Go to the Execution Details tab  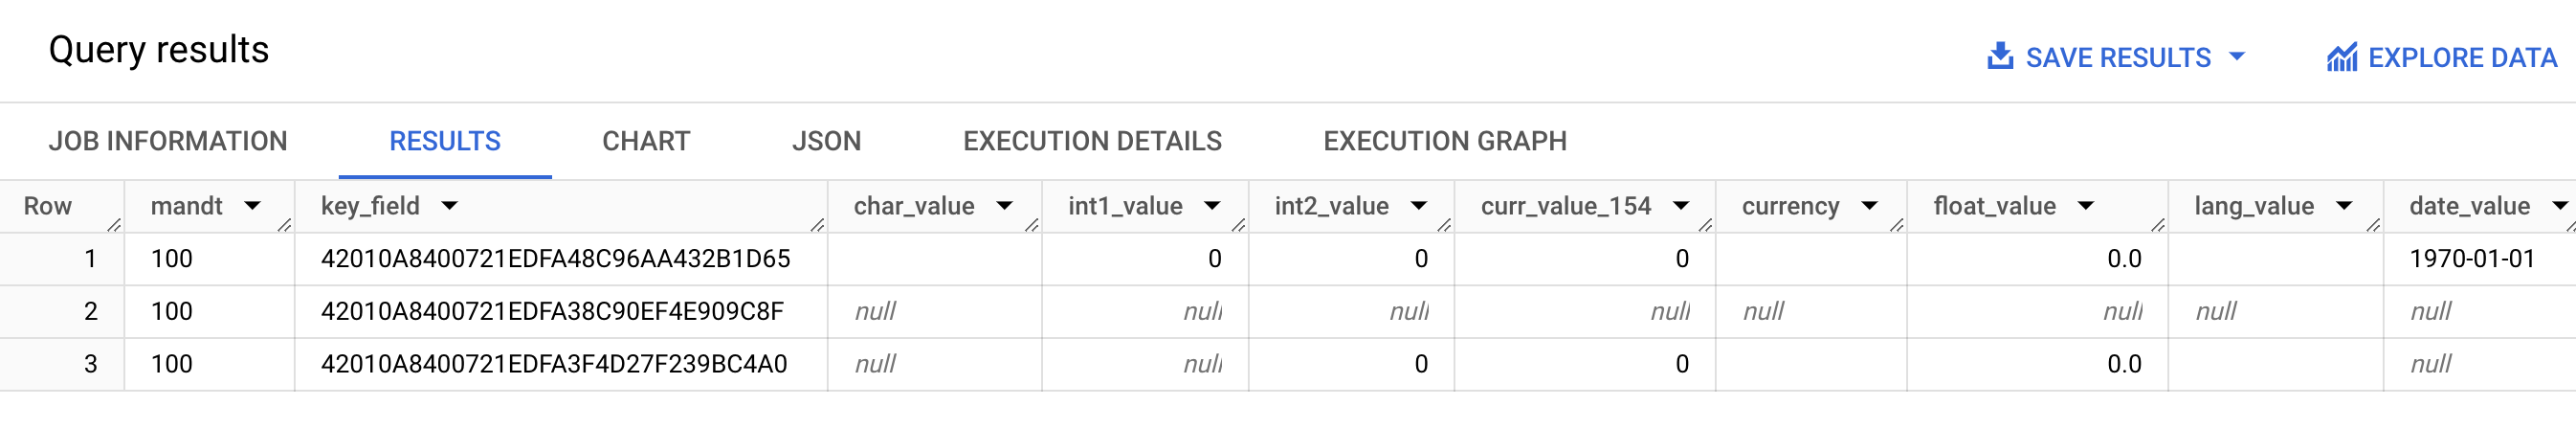click(x=1092, y=141)
